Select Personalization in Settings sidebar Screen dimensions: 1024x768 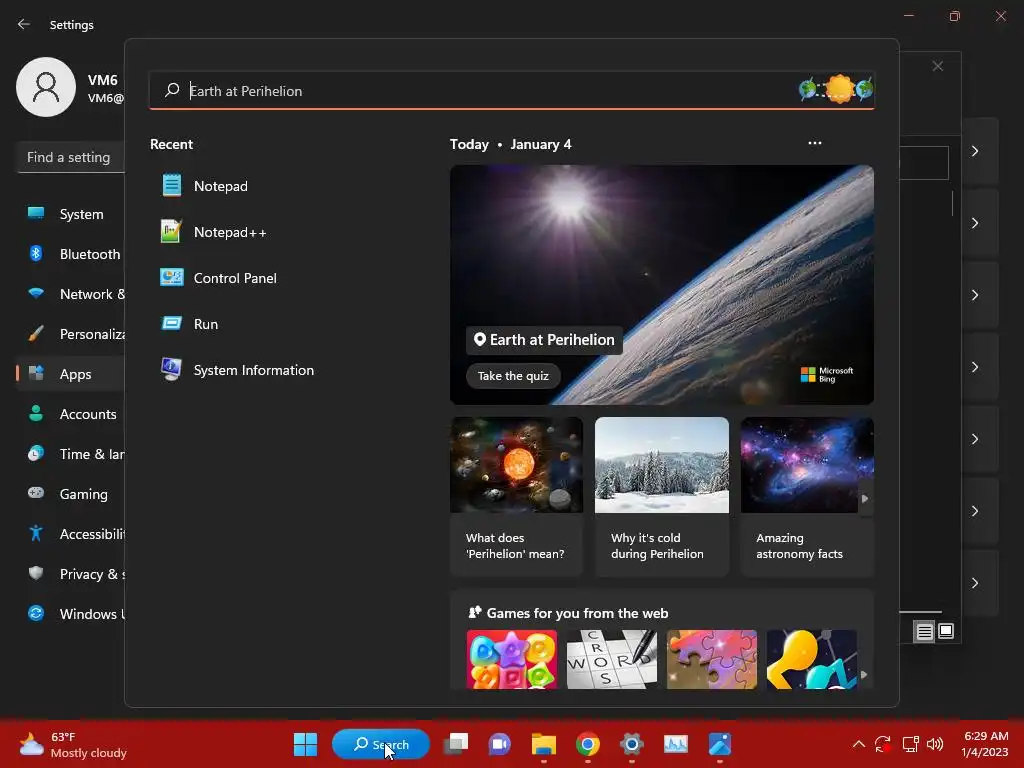[71, 334]
